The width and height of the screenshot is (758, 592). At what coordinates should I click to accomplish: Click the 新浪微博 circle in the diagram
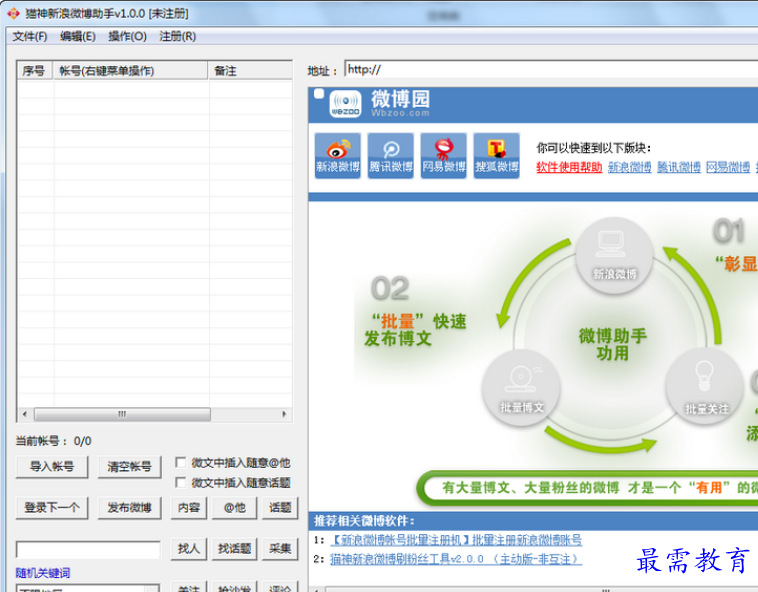[614, 256]
